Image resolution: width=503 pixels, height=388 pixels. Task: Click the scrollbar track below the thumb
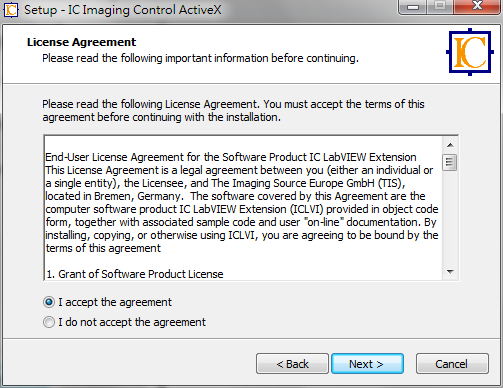(450, 217)
